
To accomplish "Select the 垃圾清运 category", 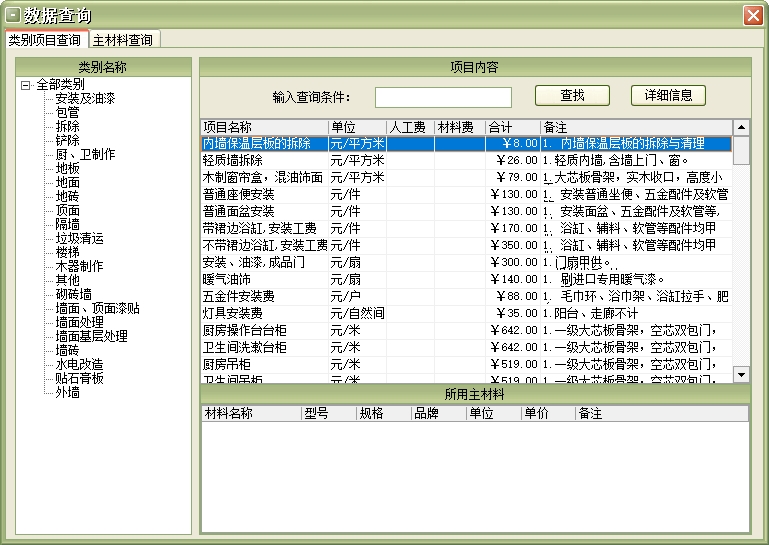I will pyautogui.click(x=79, y=239).
